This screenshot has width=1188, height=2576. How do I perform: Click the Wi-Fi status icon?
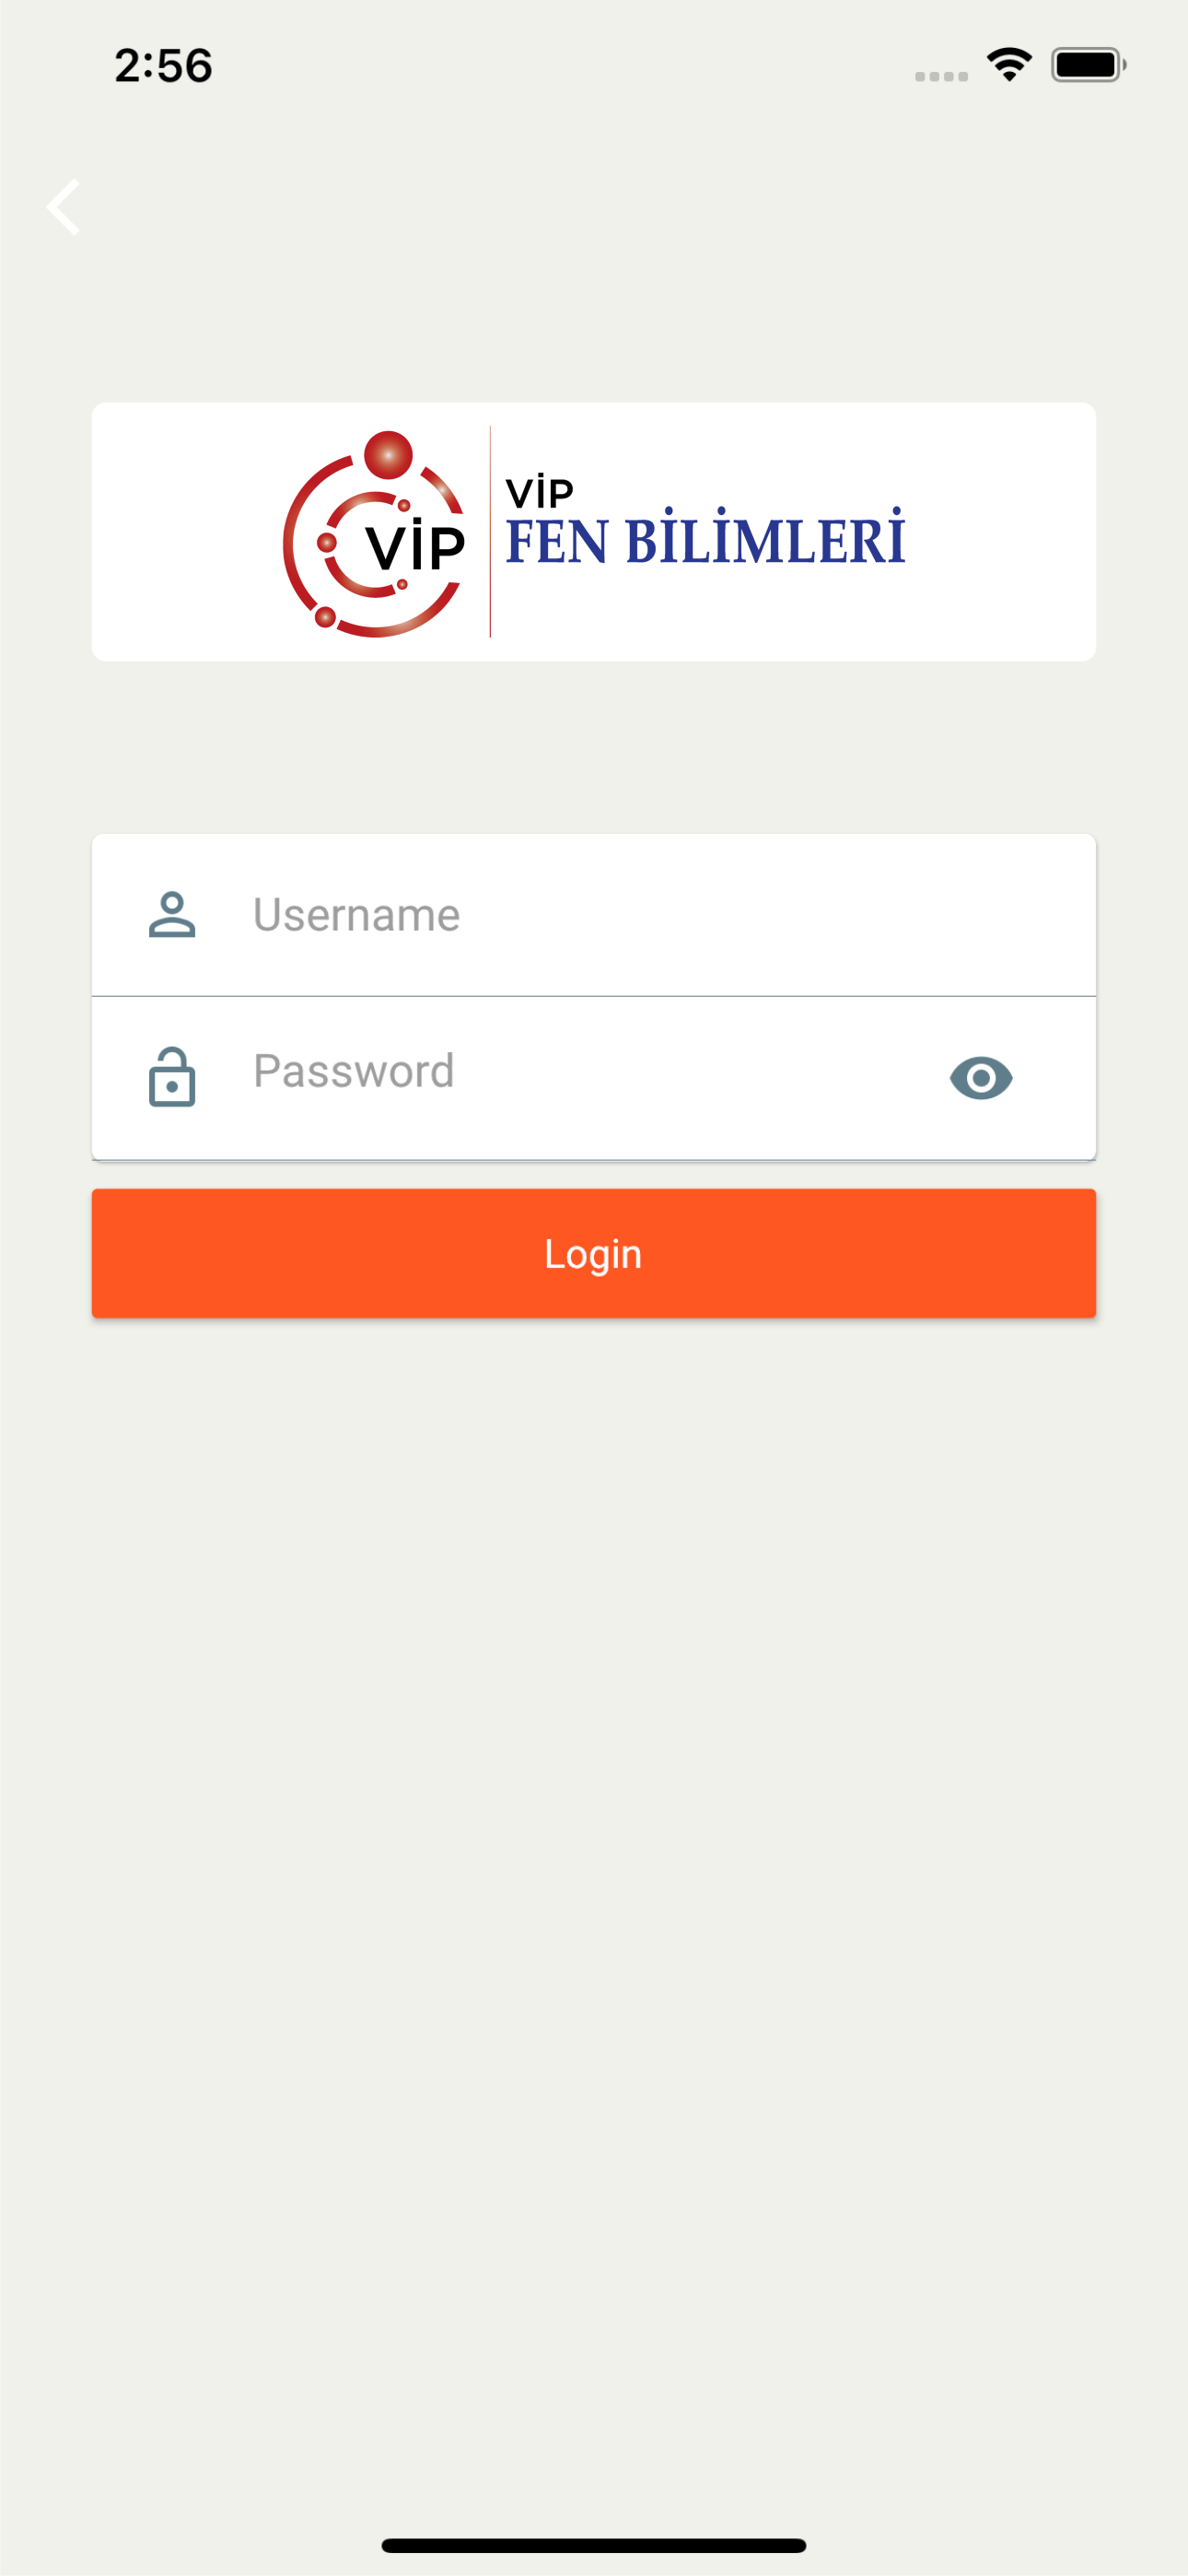(1009, 65)
